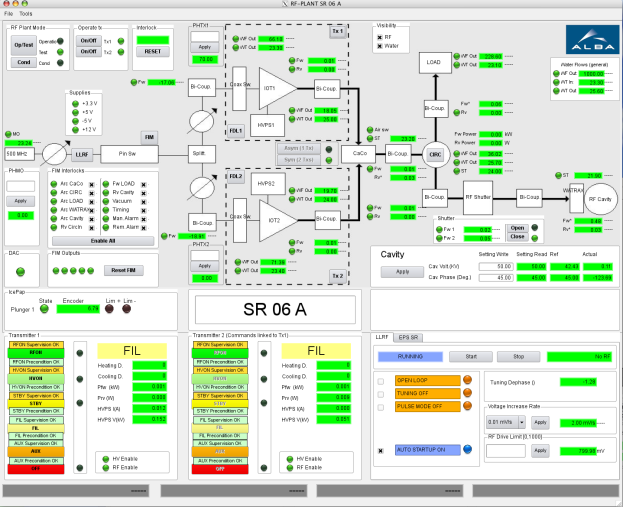The image size is (623, 507).
Task: Toggle the AUTO STARTUP ON checkbox
Action: point(379,450)
